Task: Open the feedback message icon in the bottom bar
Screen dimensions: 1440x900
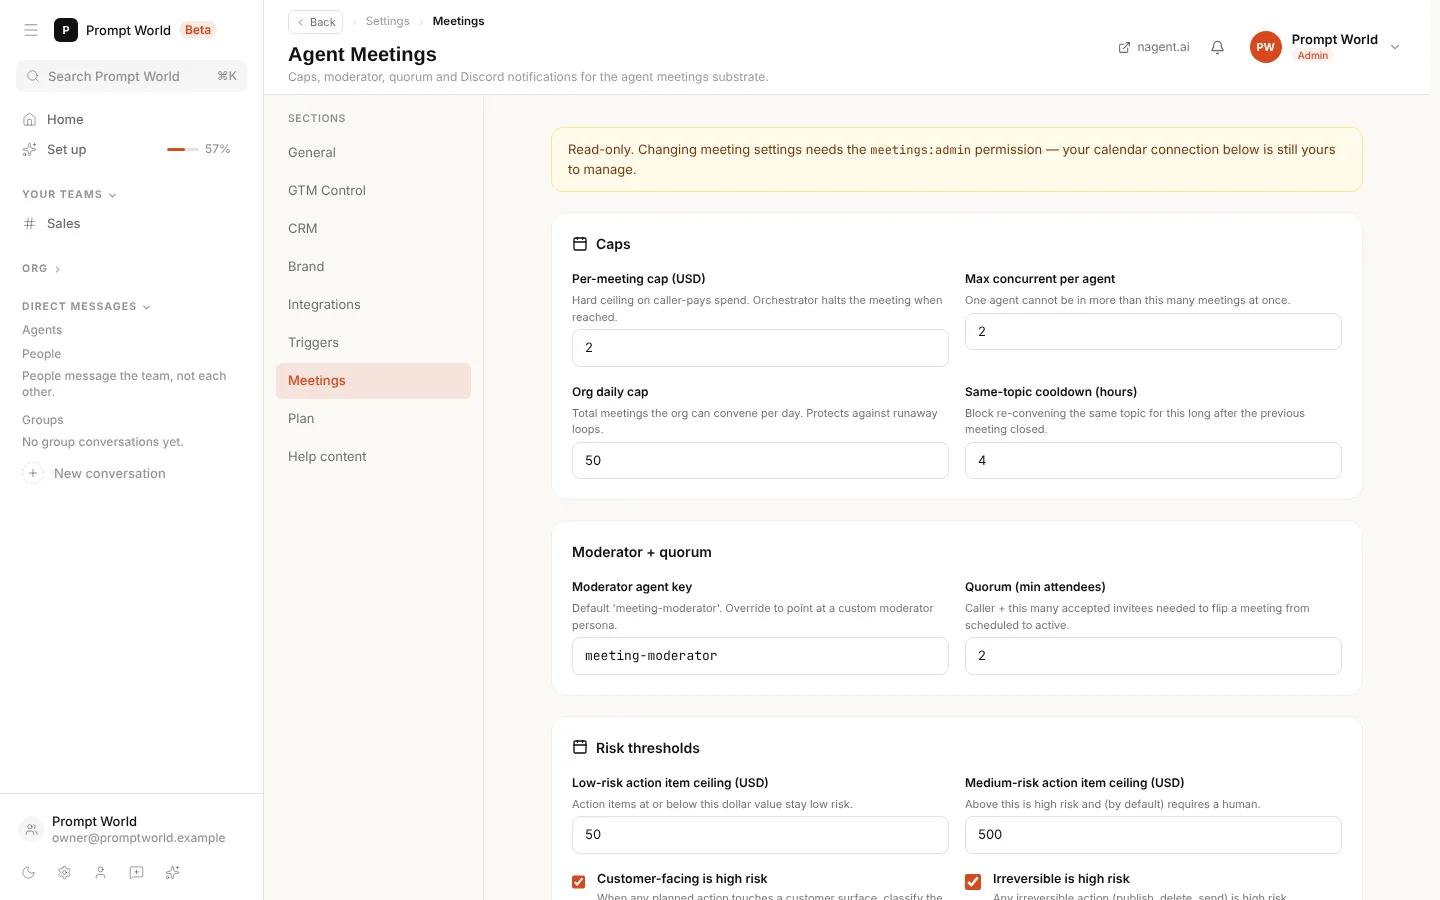Action: click(137, 873)
